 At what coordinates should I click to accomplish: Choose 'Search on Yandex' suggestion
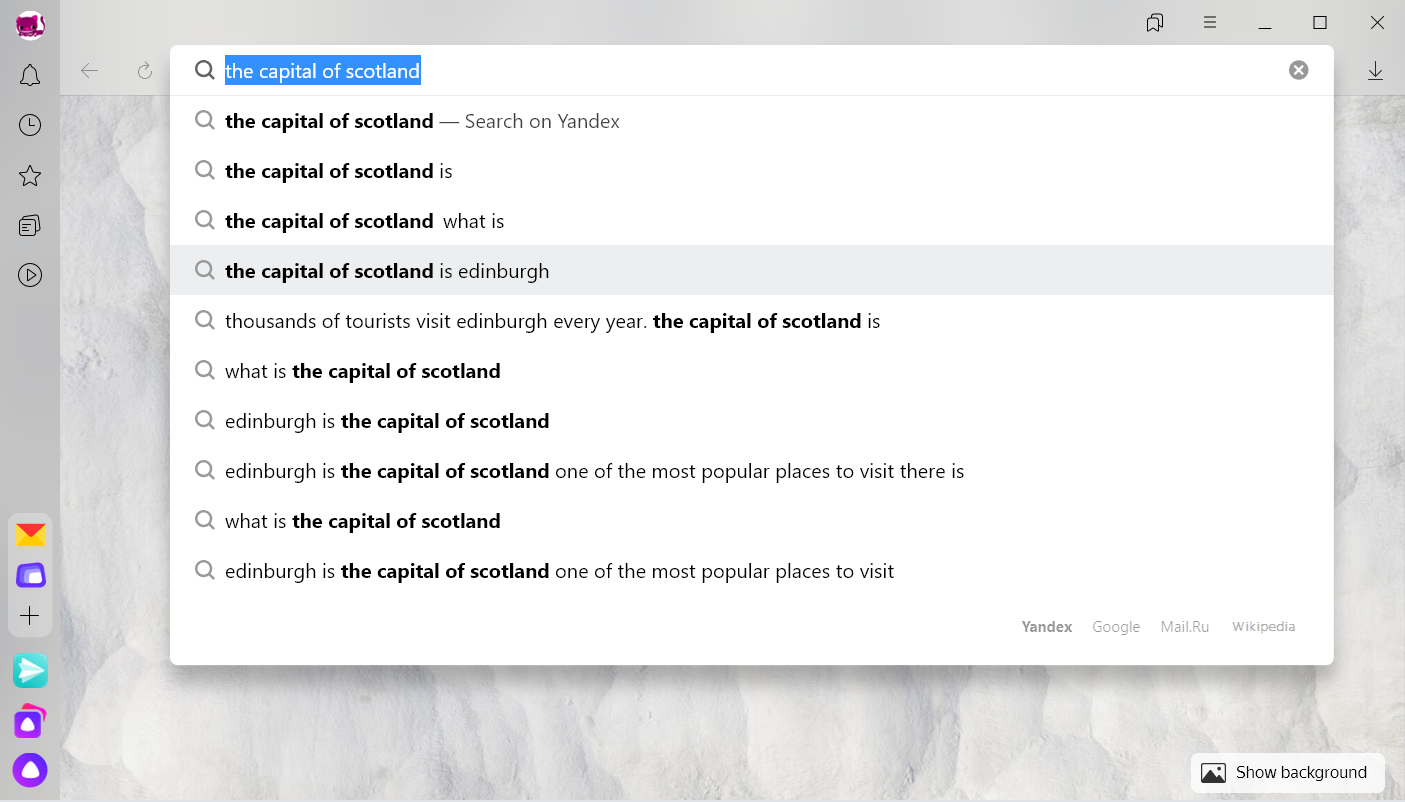pyautogui.click(x=752, y=121)
